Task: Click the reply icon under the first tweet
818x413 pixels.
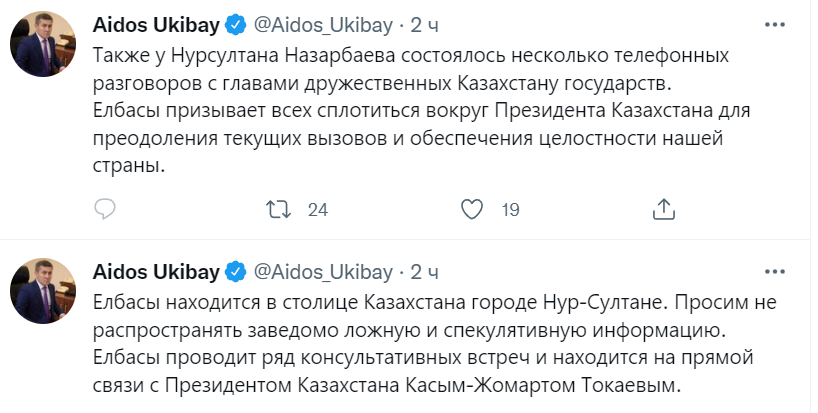Action: coord(107,209)
